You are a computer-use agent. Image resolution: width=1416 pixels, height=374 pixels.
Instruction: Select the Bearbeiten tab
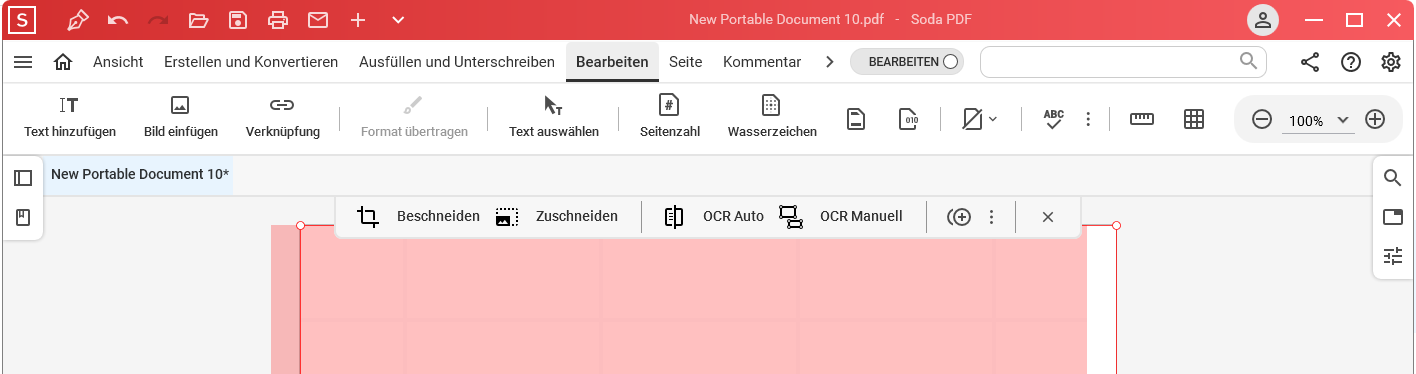click(612, 62)
